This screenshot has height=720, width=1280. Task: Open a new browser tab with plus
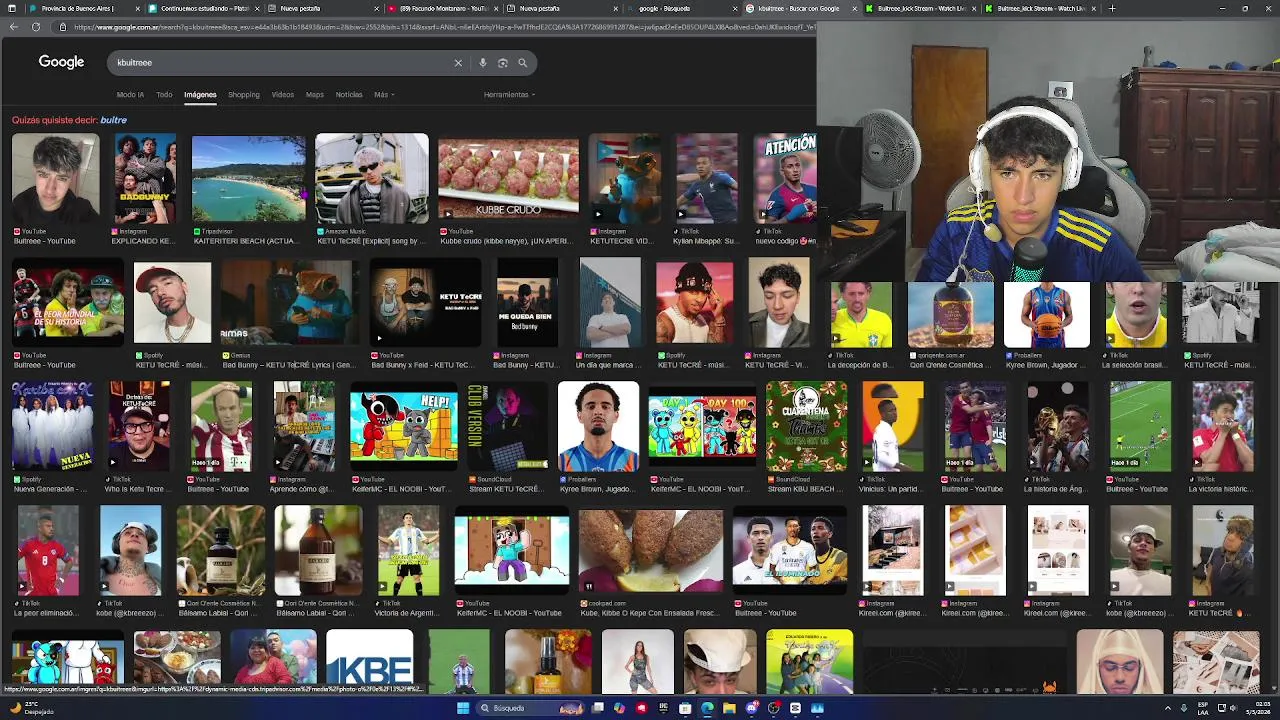[x=1113, y=8]
